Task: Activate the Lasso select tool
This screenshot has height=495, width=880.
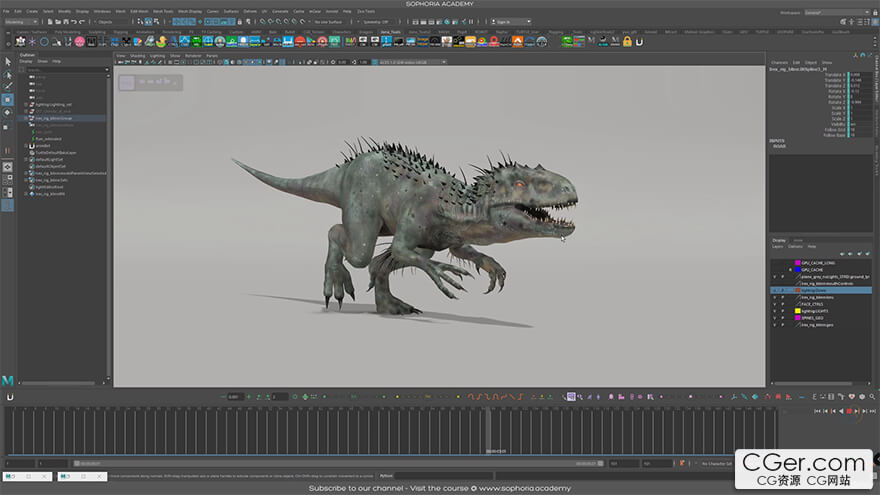Action: point(7,74)
